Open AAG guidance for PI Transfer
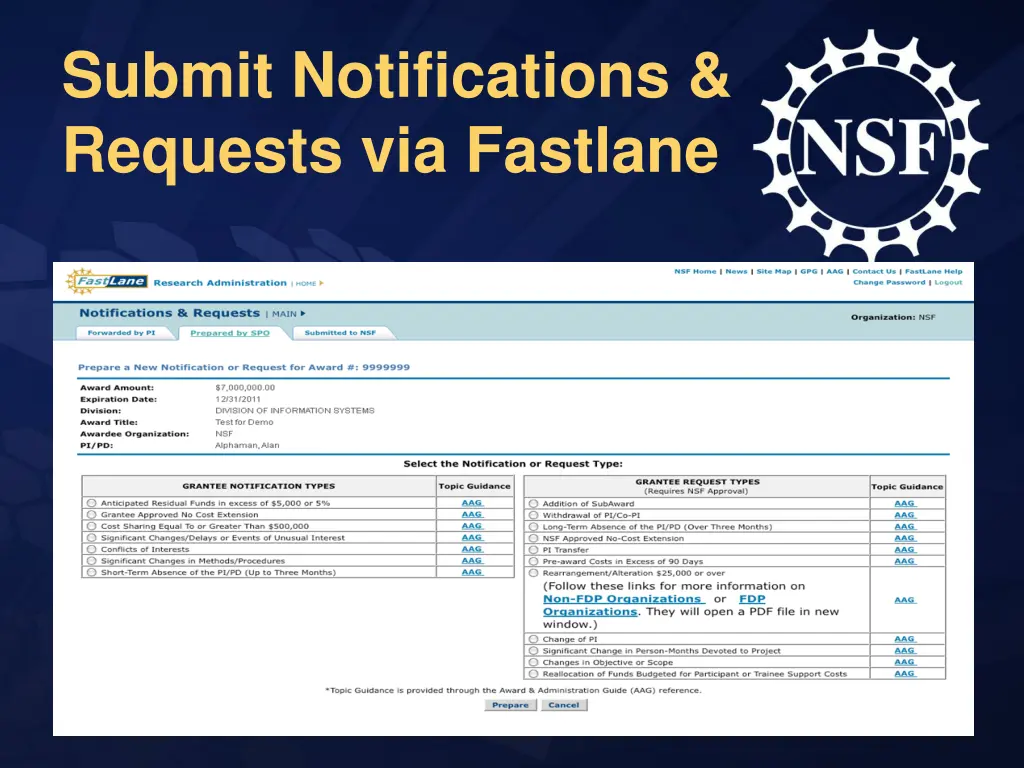The image size is (1024, 768). 905,550
